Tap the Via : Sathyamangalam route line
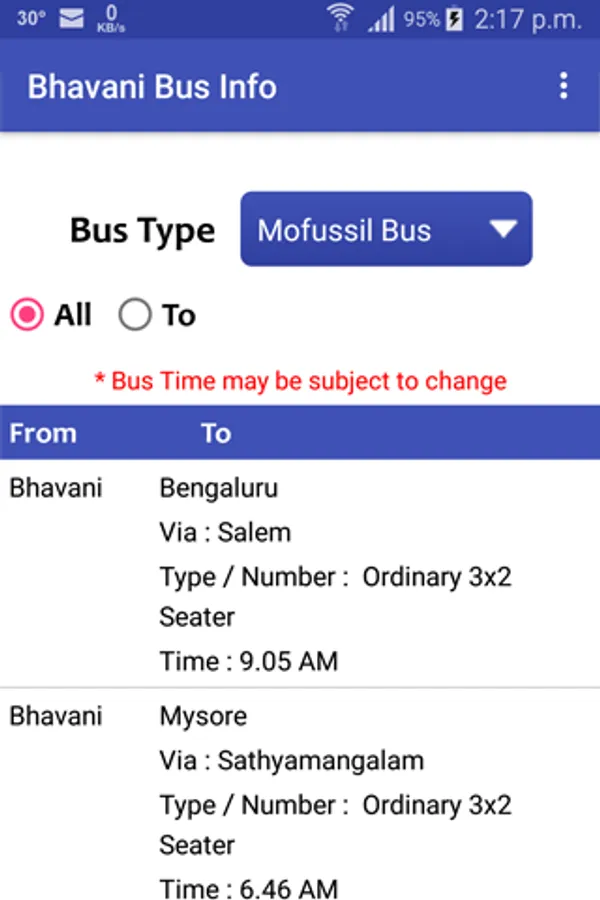 (291, 760)
